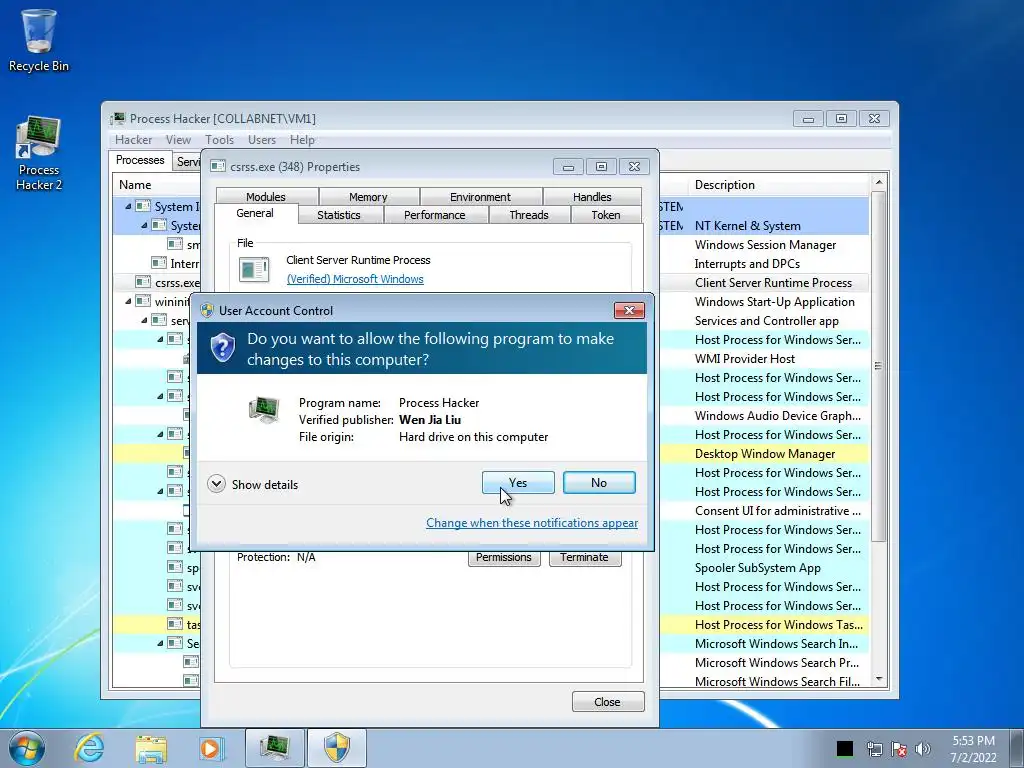Image resolution: width=1024 pixels, height=768 pixels.
Task: Open Recycle Bin desktop icon
Action: tap(39, 39)
